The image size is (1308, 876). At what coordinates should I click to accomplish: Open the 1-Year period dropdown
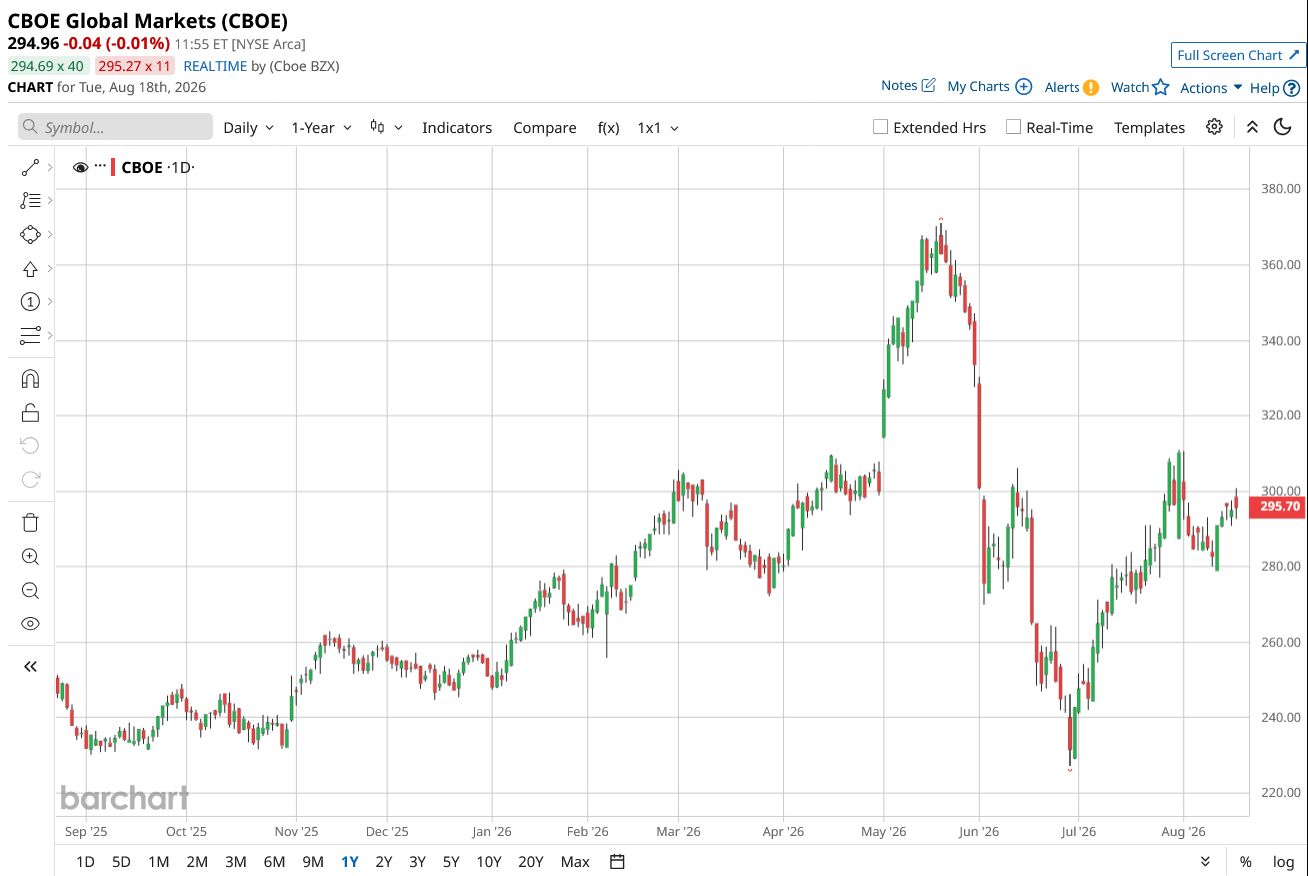click(x=321, y=127)
